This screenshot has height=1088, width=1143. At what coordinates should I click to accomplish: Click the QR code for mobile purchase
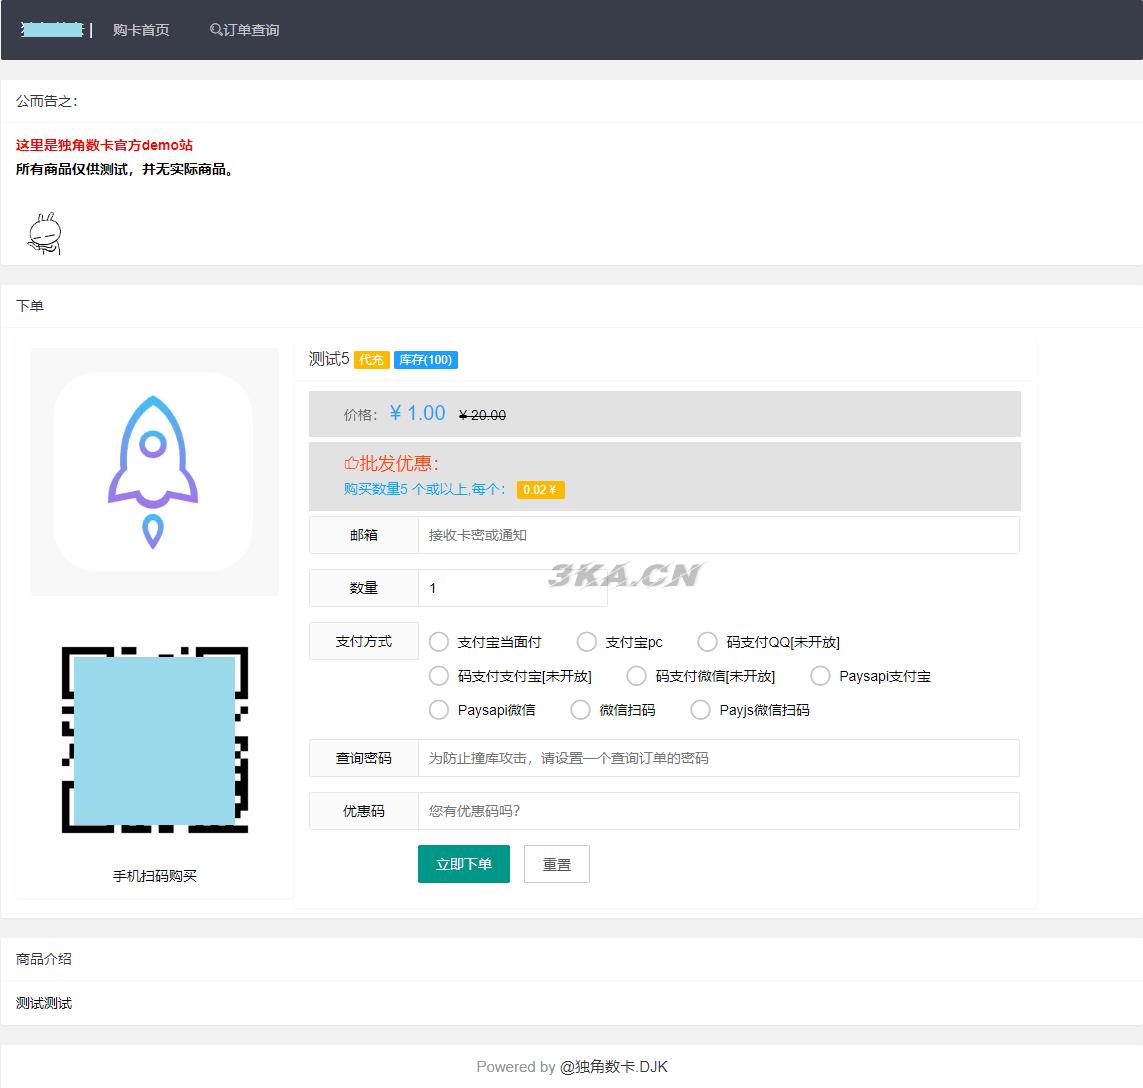click(x=154, y=740)
